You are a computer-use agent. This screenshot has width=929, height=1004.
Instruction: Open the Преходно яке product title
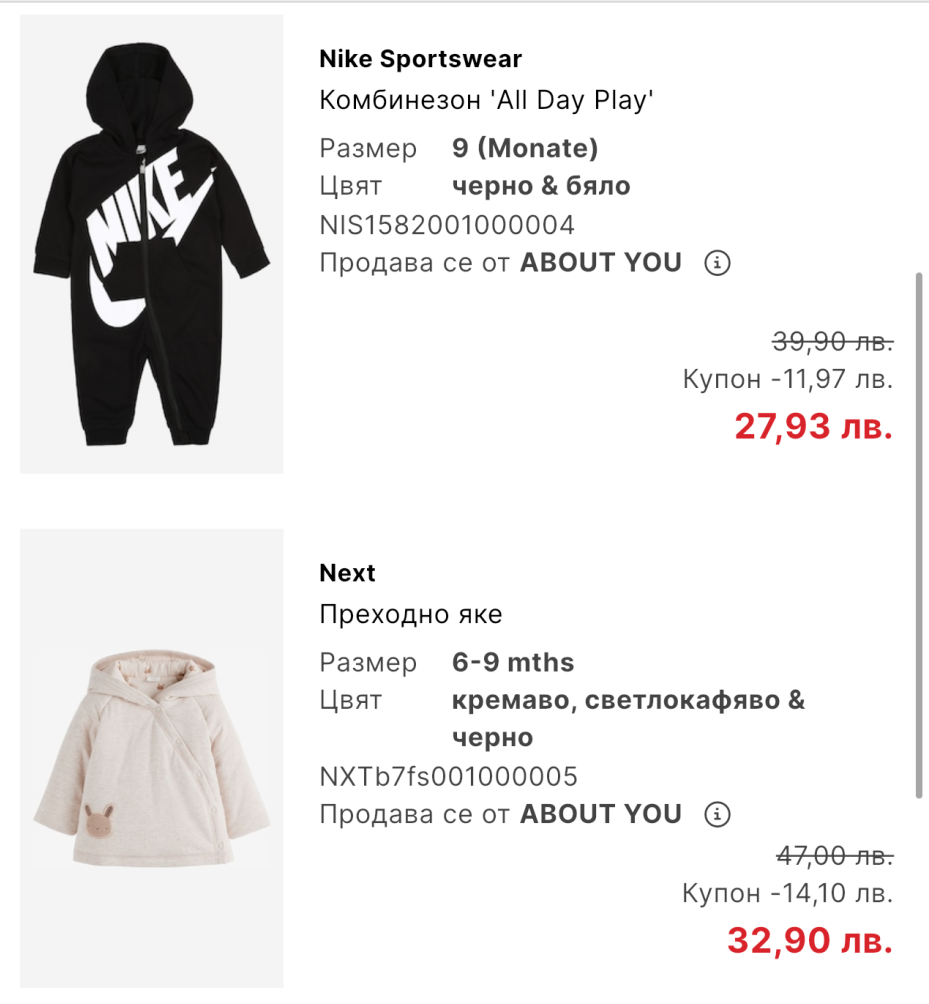(411, 614)
